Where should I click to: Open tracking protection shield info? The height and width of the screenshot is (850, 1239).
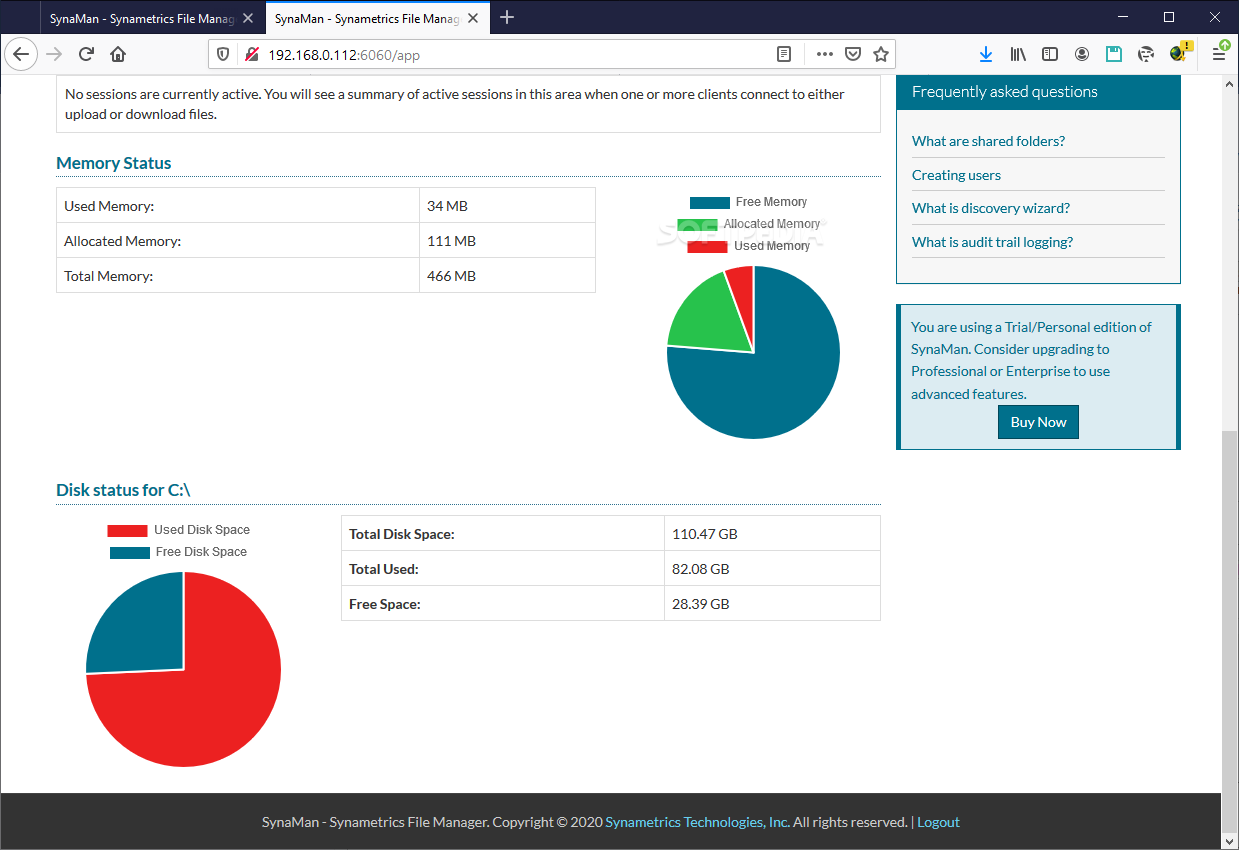[224, 54]
